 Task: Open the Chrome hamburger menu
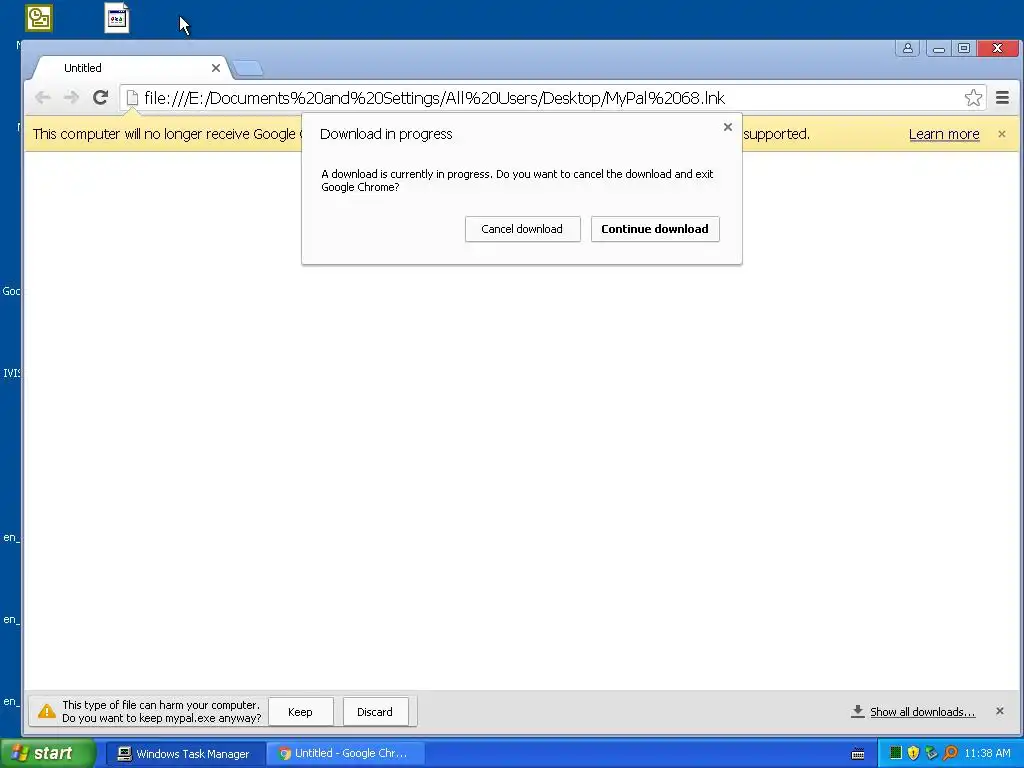click(x=1002, y=98)
